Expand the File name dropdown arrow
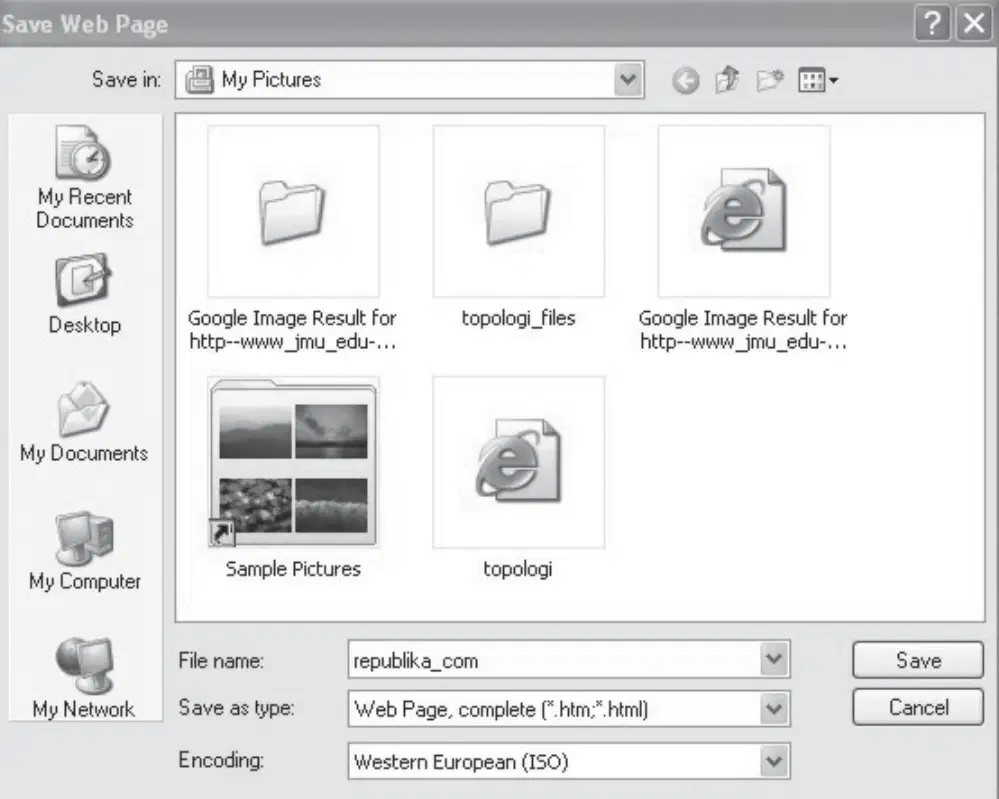 (x=774, y=659)
